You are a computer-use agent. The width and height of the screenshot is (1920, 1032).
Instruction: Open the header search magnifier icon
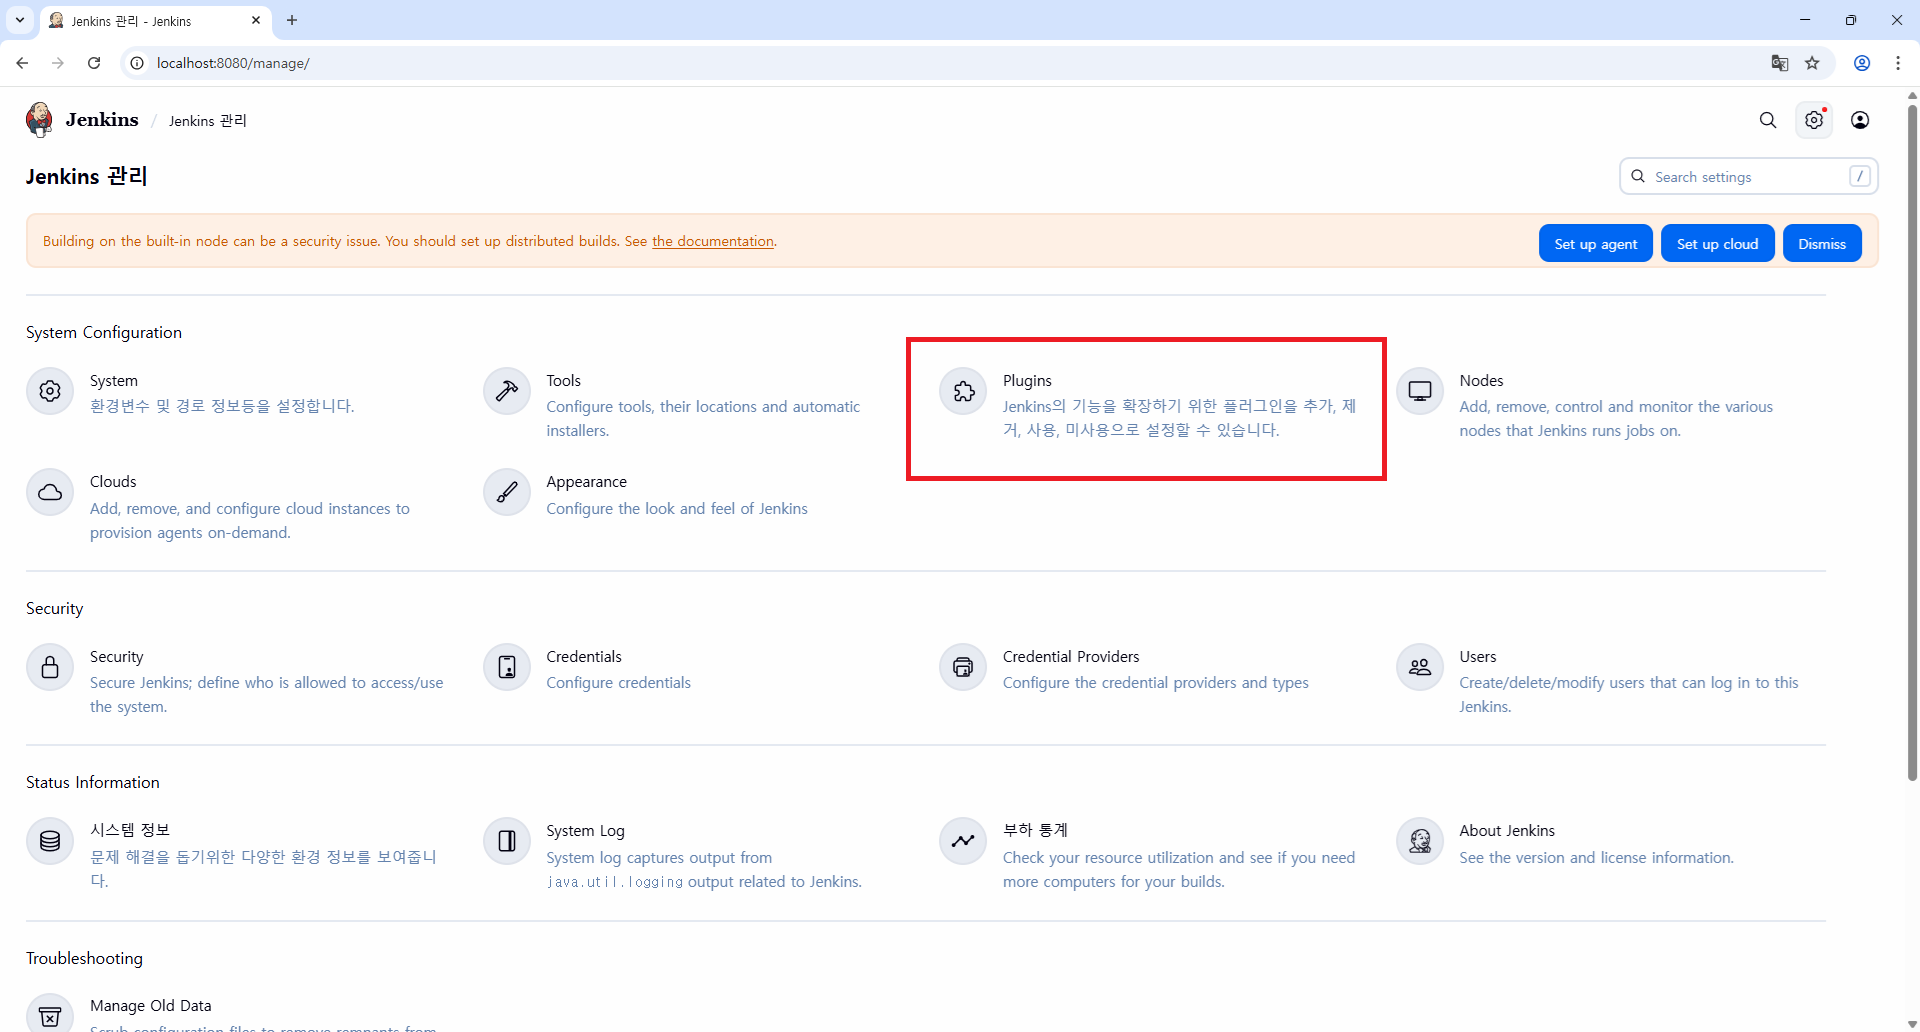1768,120
